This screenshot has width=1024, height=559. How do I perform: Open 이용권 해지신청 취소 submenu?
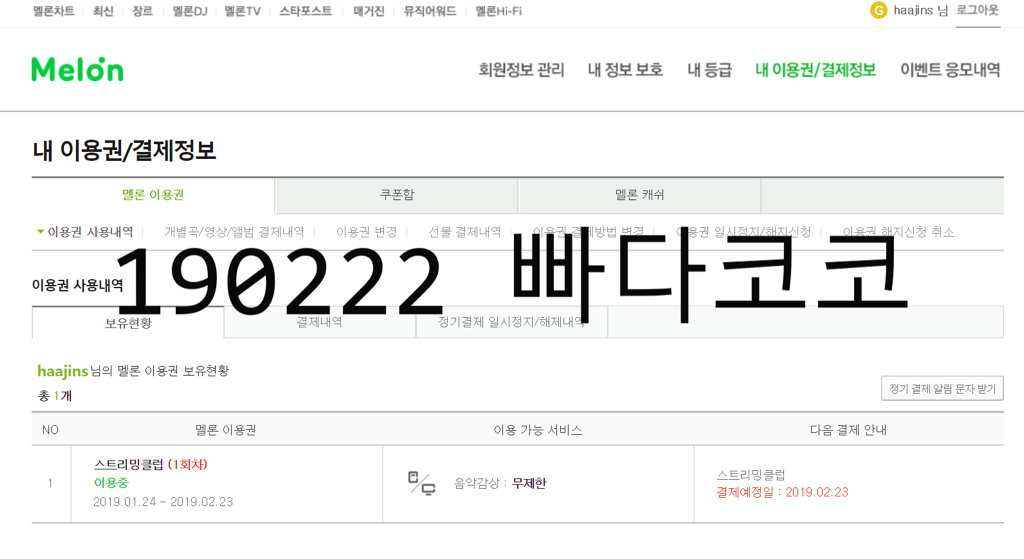pos(898,232)
